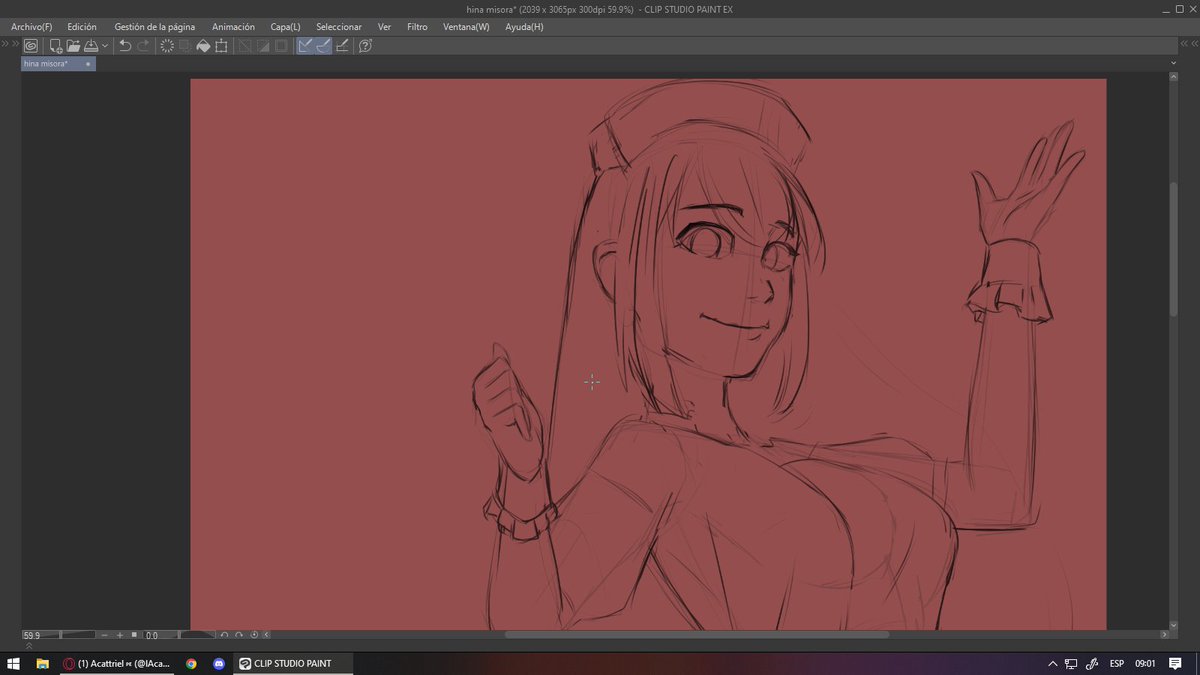Close the hina misora tab
This screenshot has width=1200, height=675.
(88, 64)
